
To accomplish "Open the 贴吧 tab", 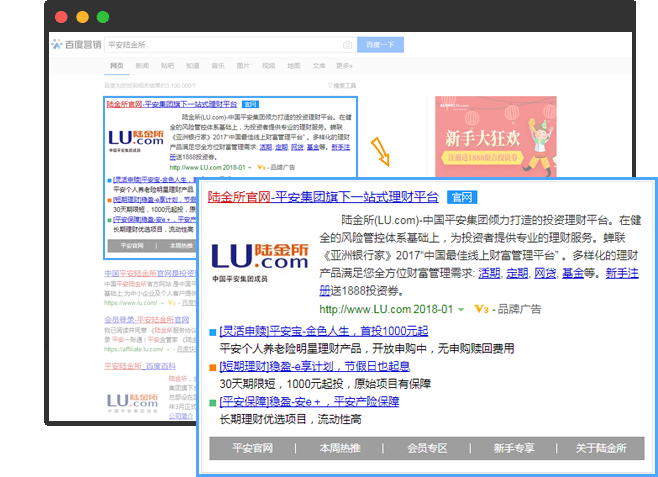I will coord(167,65).
